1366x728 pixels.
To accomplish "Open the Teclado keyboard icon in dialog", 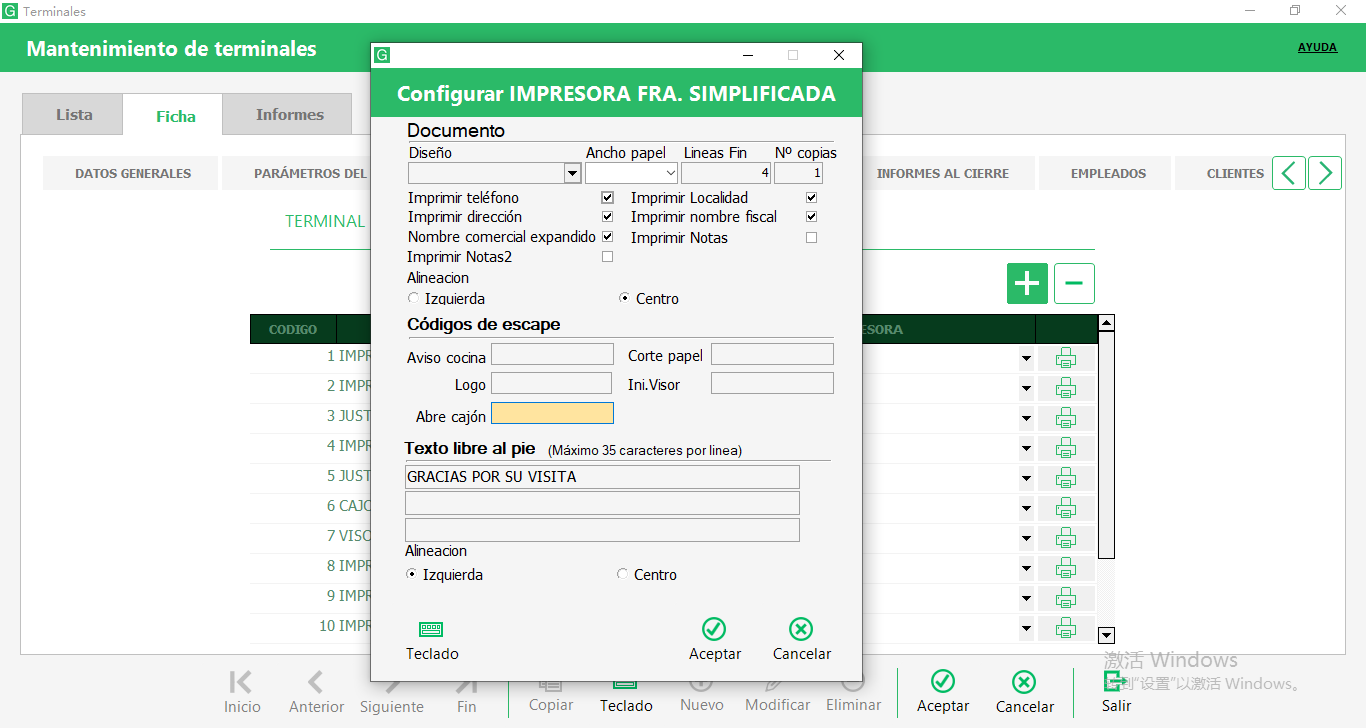I will 431,630.
